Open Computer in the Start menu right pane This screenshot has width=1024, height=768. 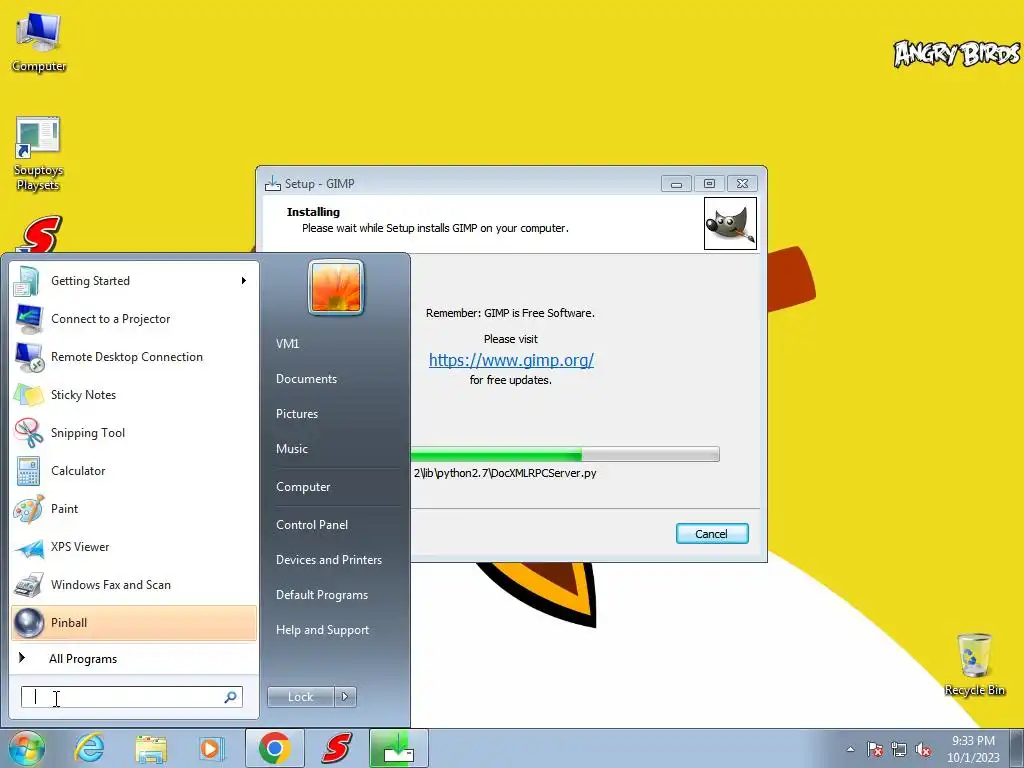coord(303,487)
